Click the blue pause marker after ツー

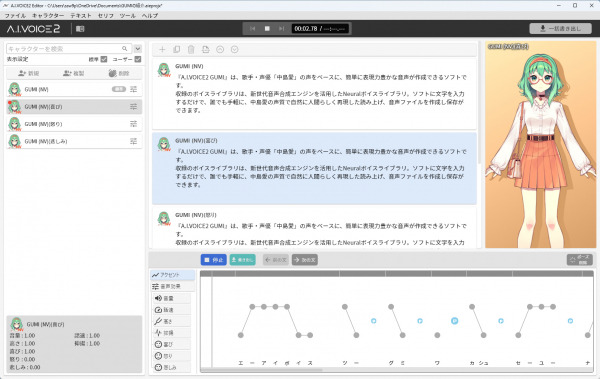click(373, 321)
